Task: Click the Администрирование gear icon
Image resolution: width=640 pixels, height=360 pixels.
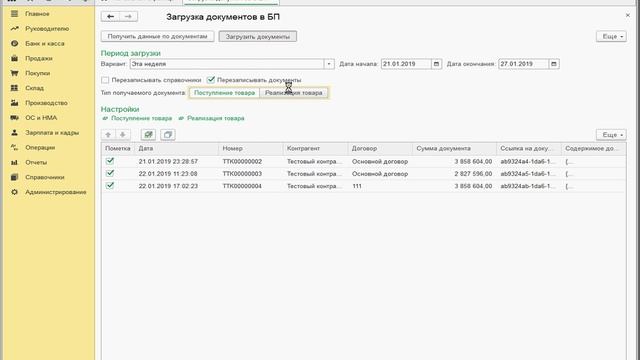Action: tap(14, 192)
